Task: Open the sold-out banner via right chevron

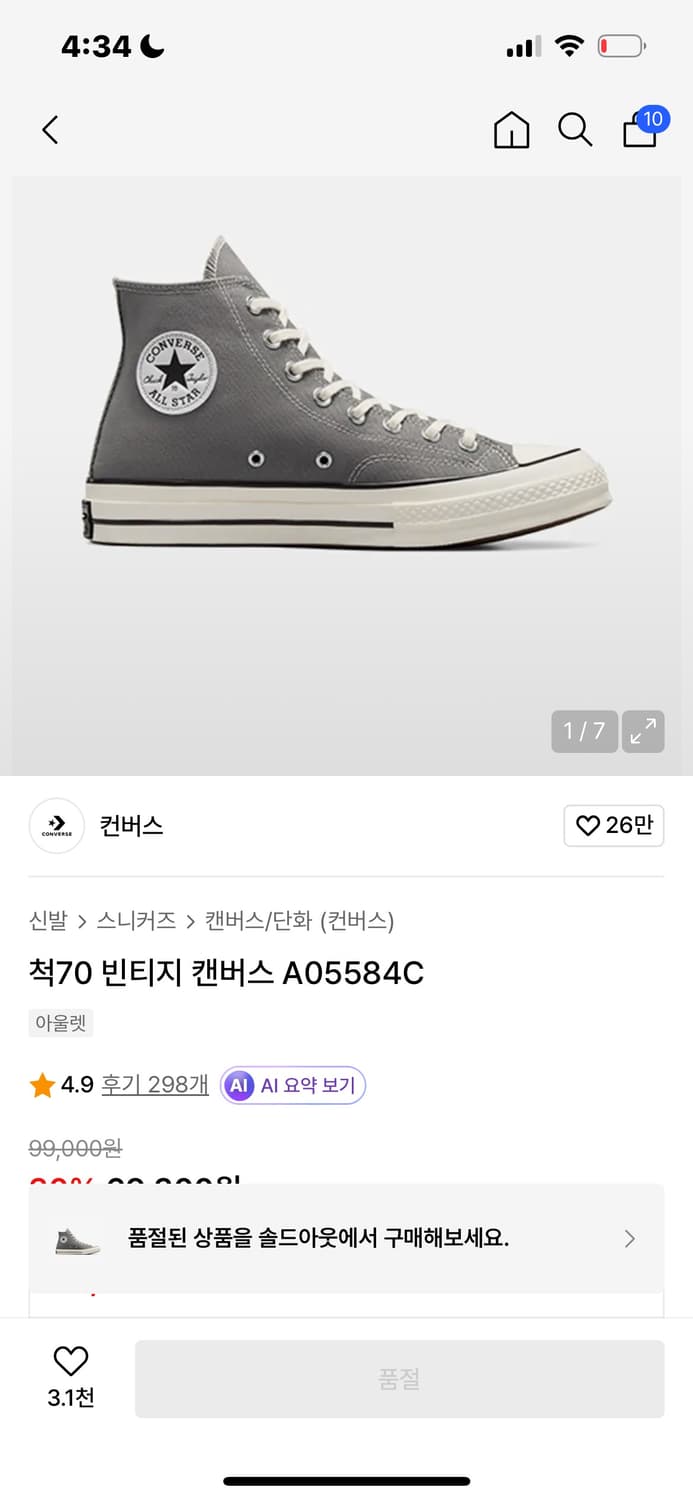Action: pyautogui.click(x=630, y=1238)
